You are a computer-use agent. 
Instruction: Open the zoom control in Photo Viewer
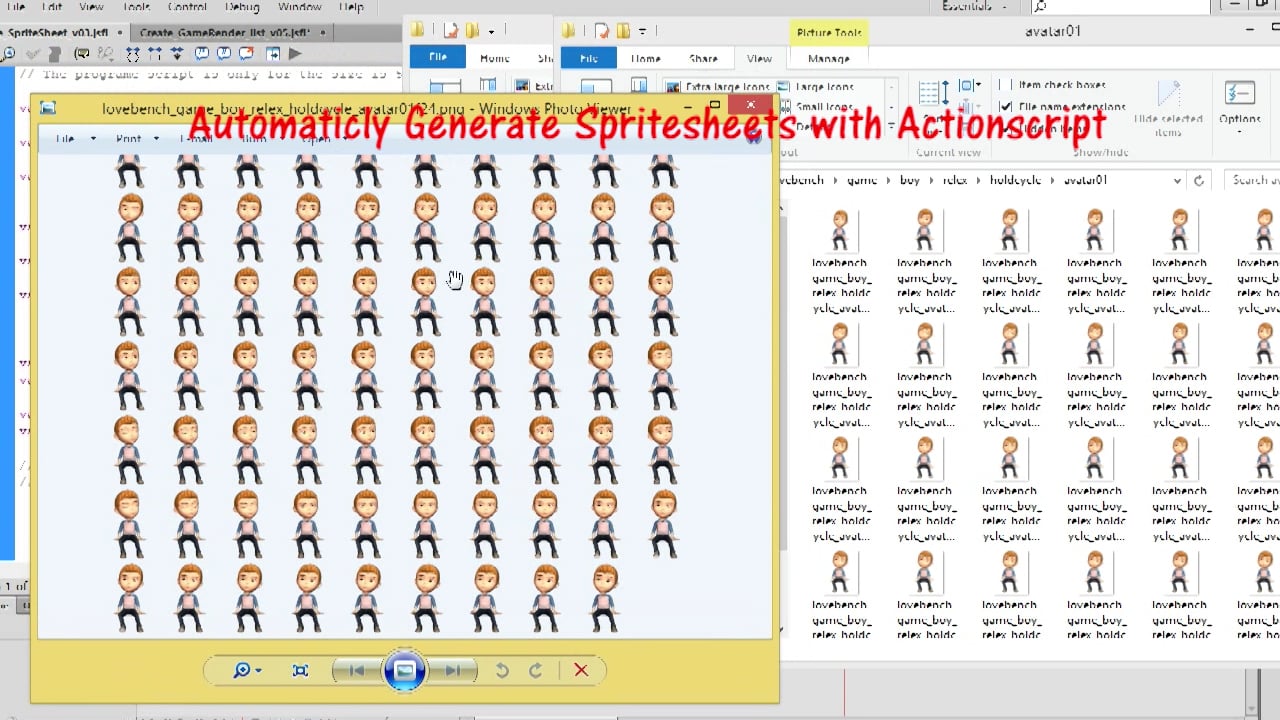click(x=246, y=671)
